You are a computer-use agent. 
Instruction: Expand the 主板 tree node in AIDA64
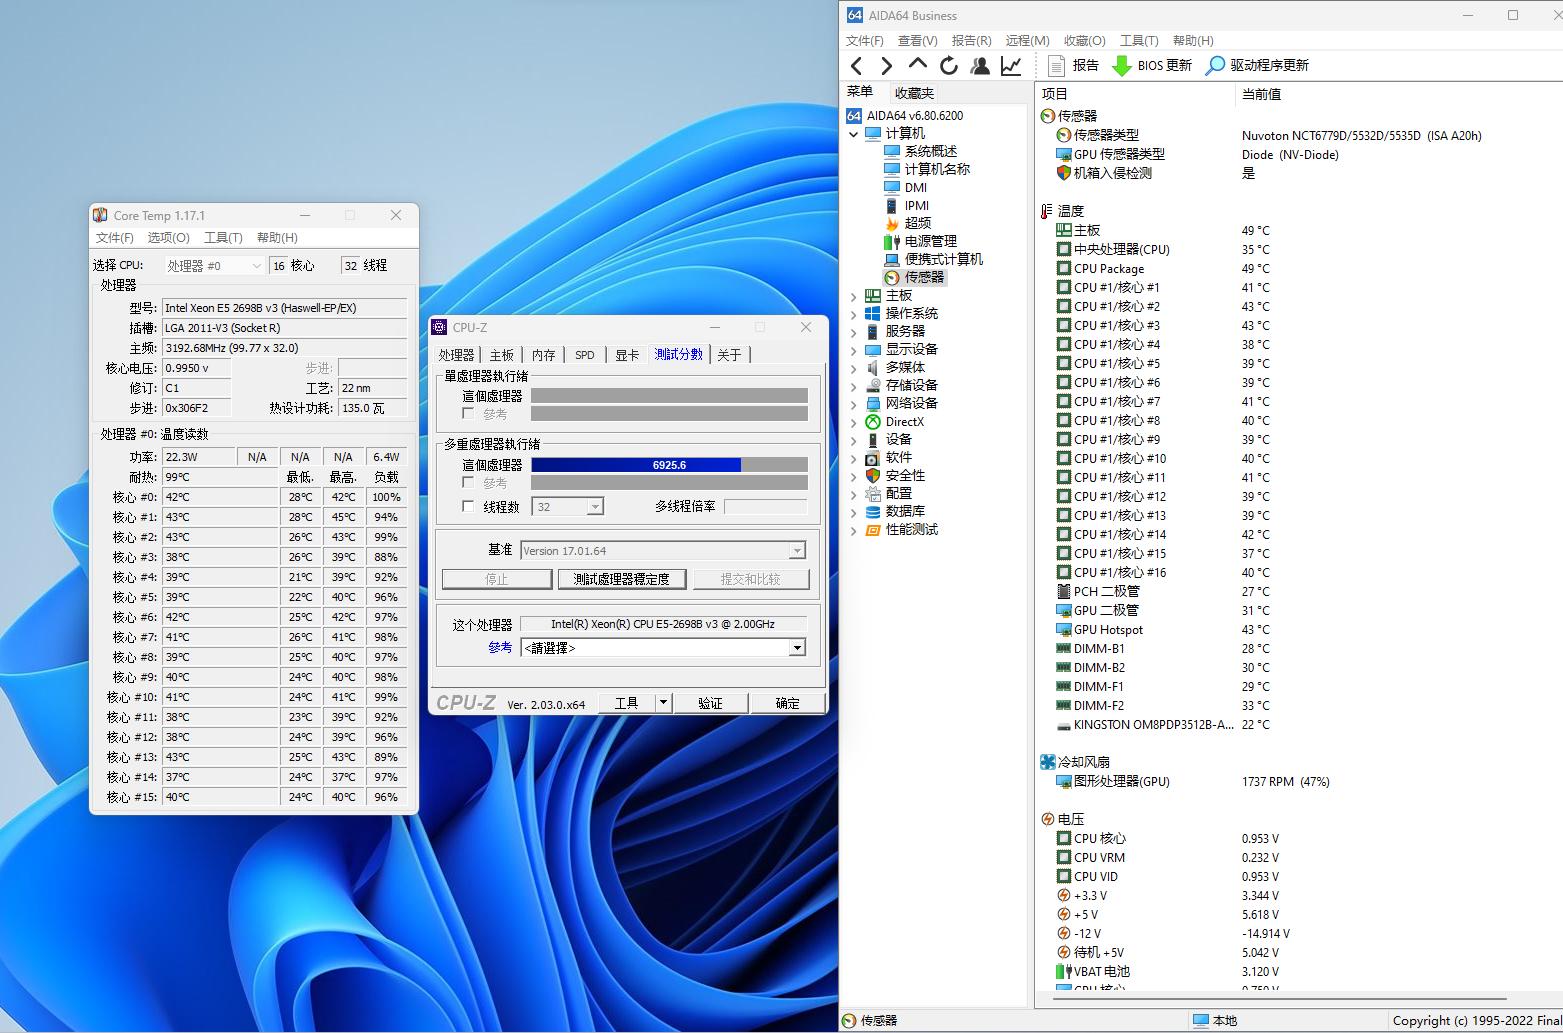point(853,296)
